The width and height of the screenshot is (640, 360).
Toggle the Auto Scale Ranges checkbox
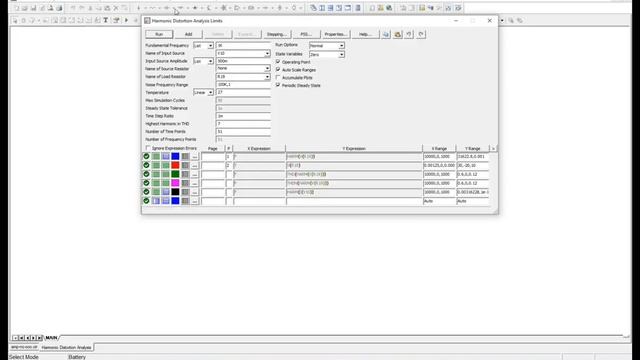click(x=278, y=70)
